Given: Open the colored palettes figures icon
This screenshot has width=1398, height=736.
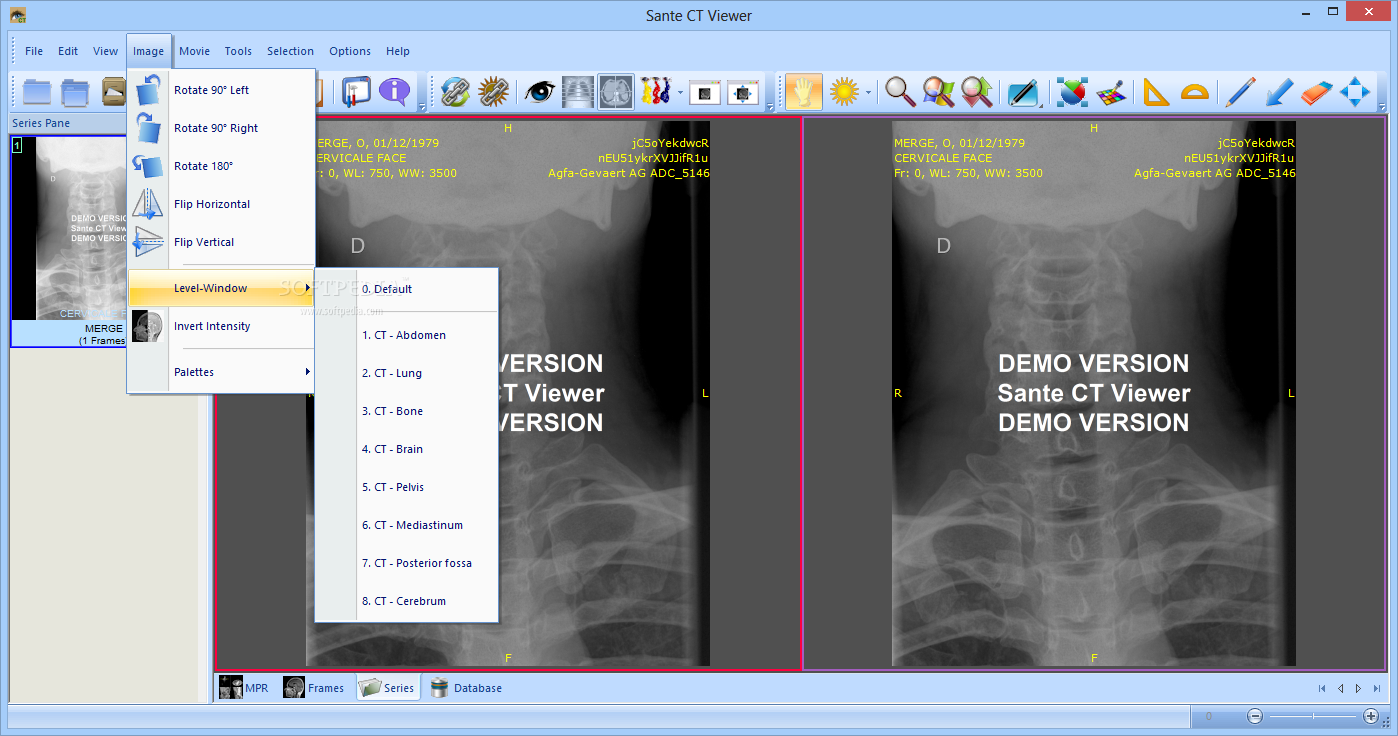Looking at the screenshot, I should [x=655, y=92].
